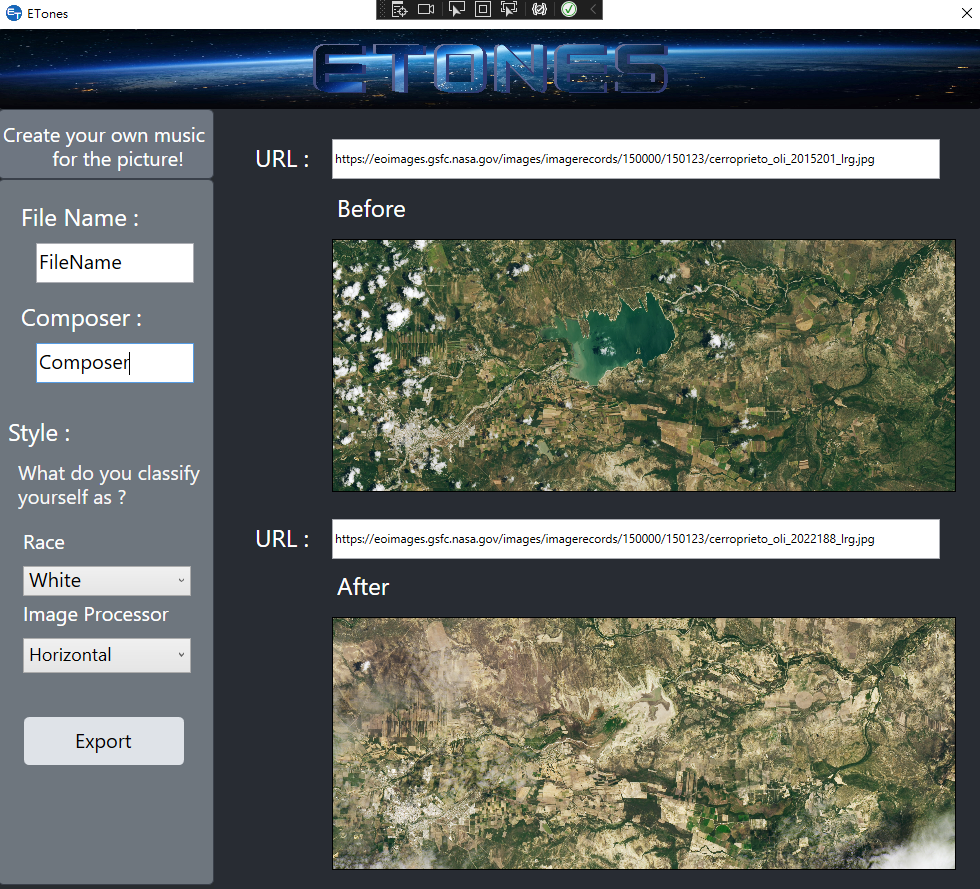Click the ETONES banner logo
Screen dimensions: 980x889
(x=490, y=68)
